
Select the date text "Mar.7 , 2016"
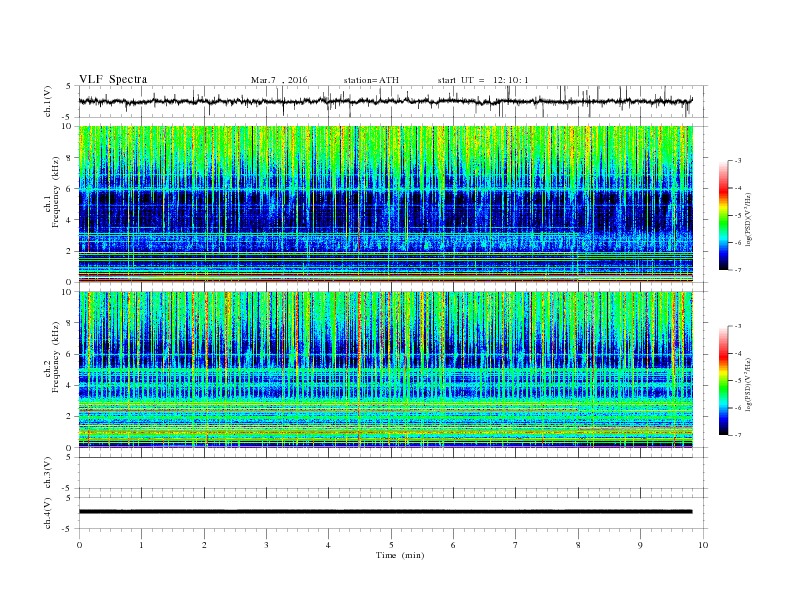coord(279,80)
